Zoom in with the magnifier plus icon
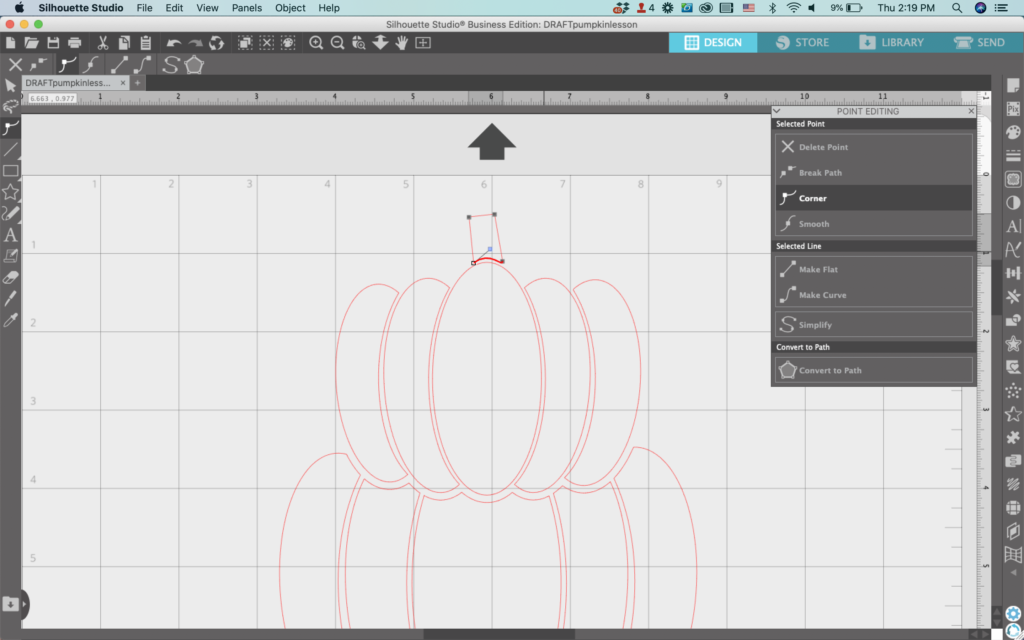Image resolution: width=1024 pixels, height=640 pixels. (x=316, y=43)
